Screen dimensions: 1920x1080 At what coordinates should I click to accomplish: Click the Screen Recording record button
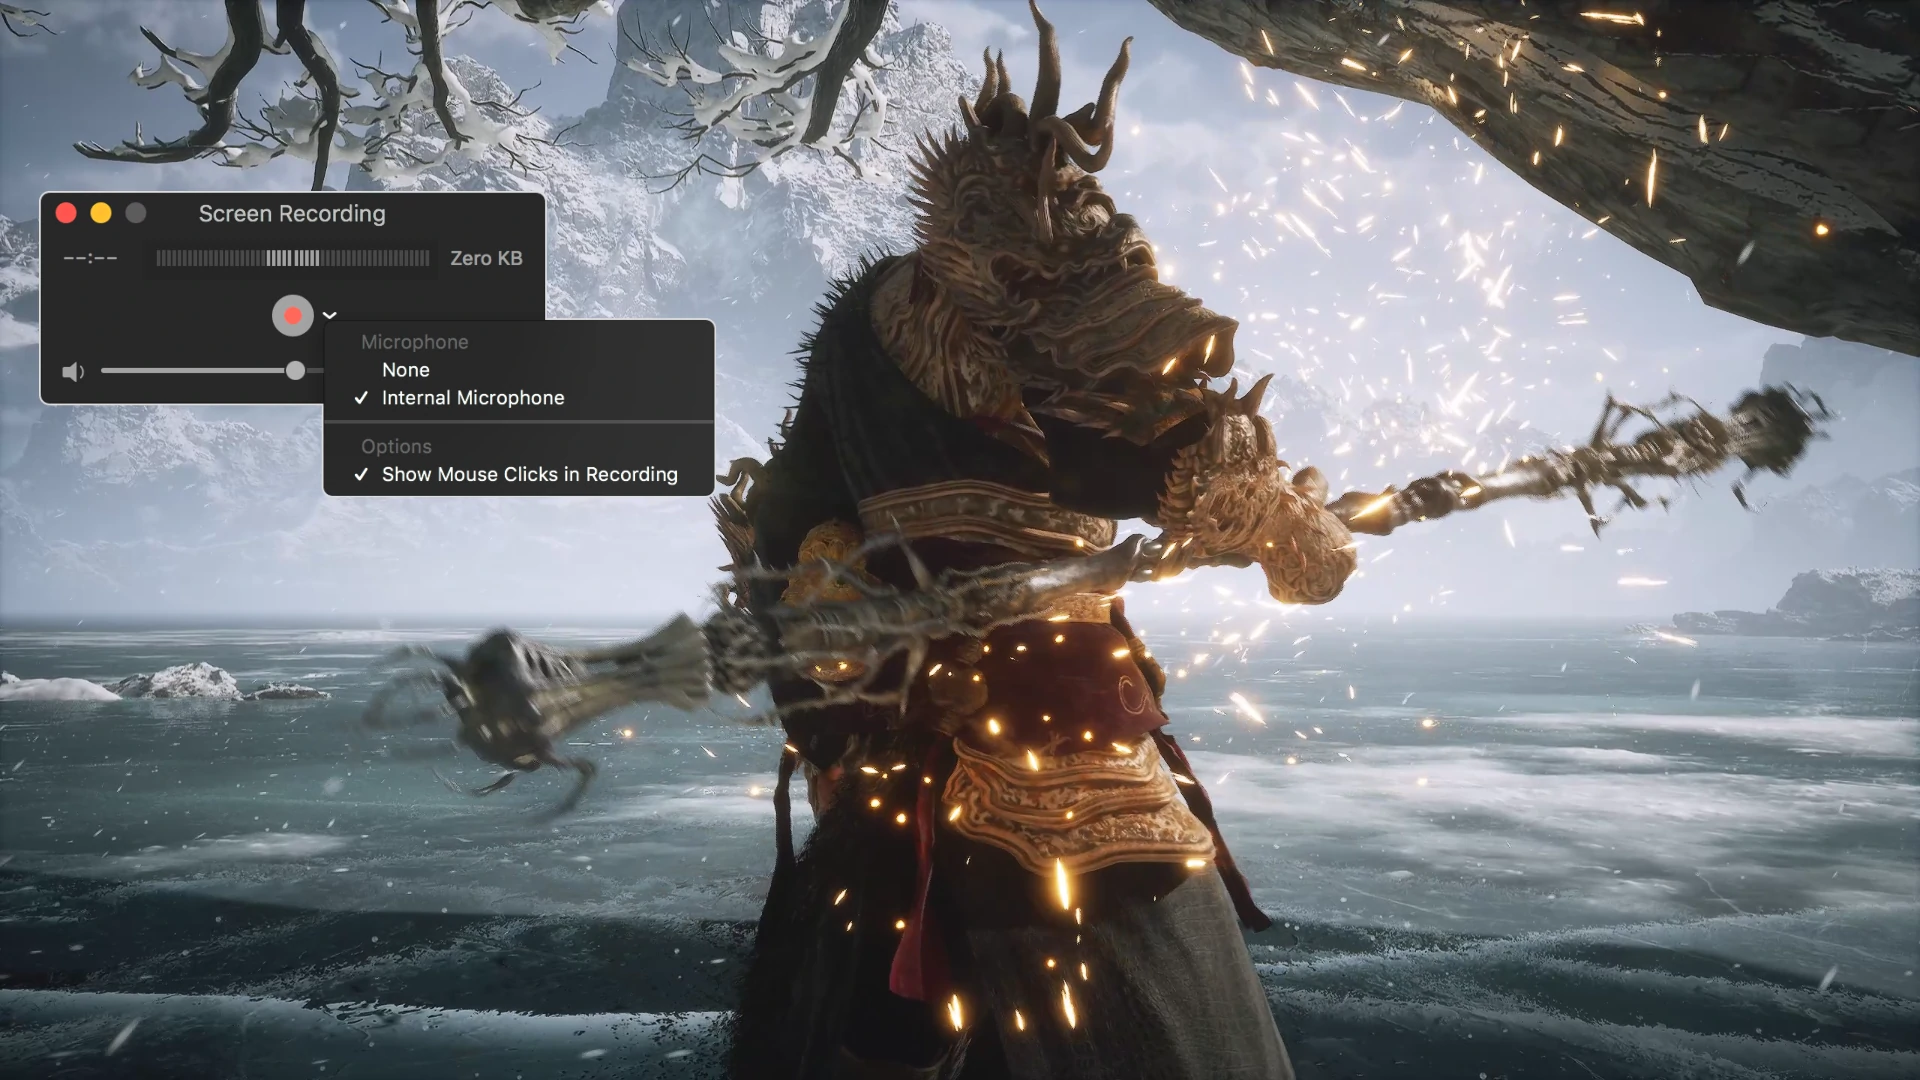(291, 314)
